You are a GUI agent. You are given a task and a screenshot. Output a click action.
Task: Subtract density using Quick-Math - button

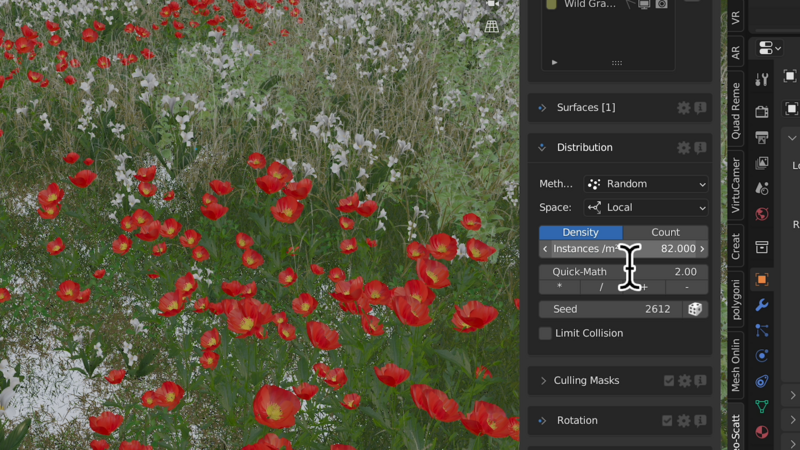point(687,287)
